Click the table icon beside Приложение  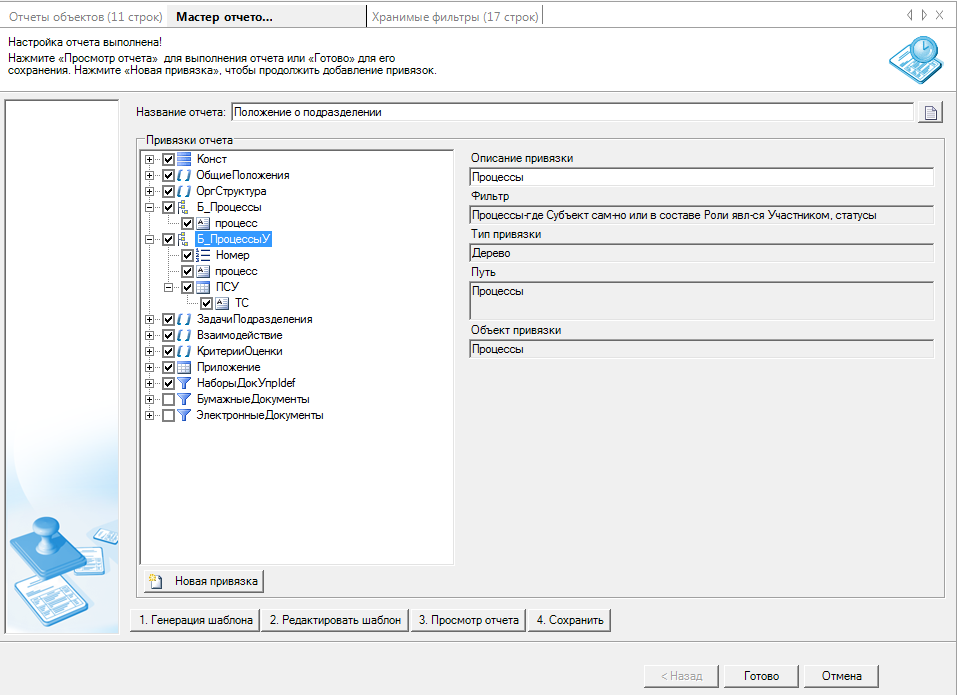coord(184,367)
